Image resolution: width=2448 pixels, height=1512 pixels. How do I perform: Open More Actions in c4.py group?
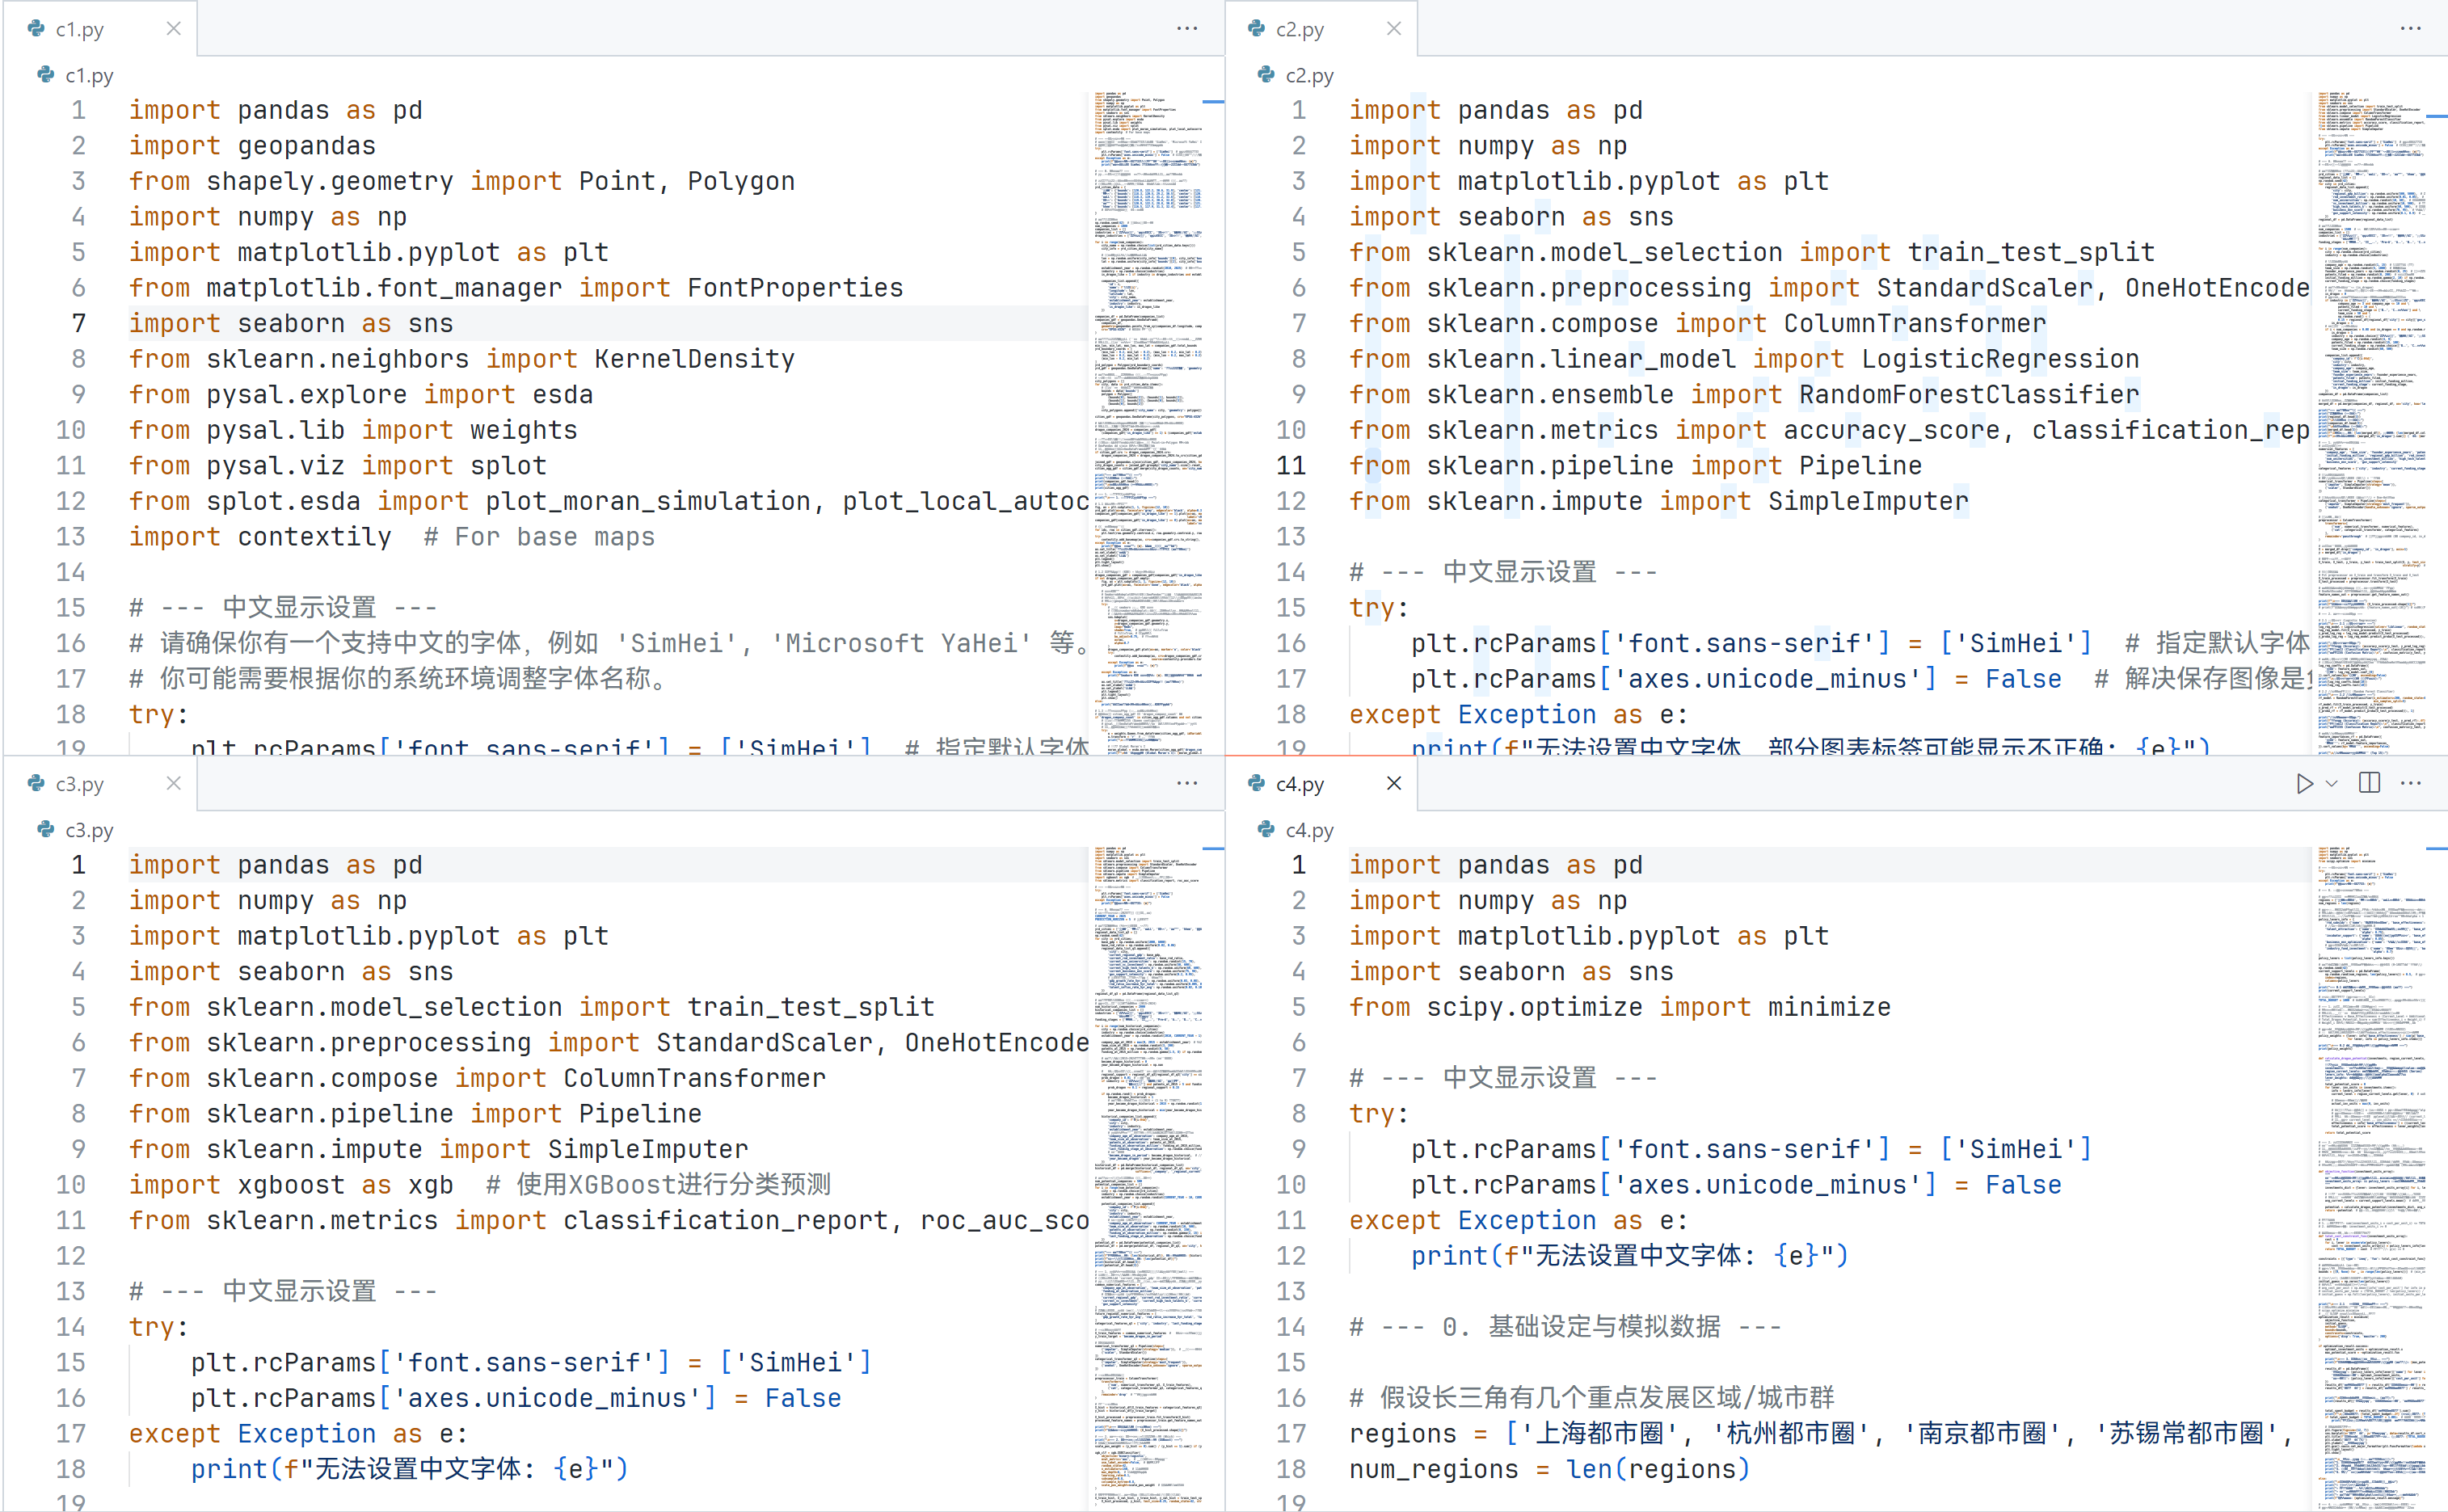(x=2411, y=783)
